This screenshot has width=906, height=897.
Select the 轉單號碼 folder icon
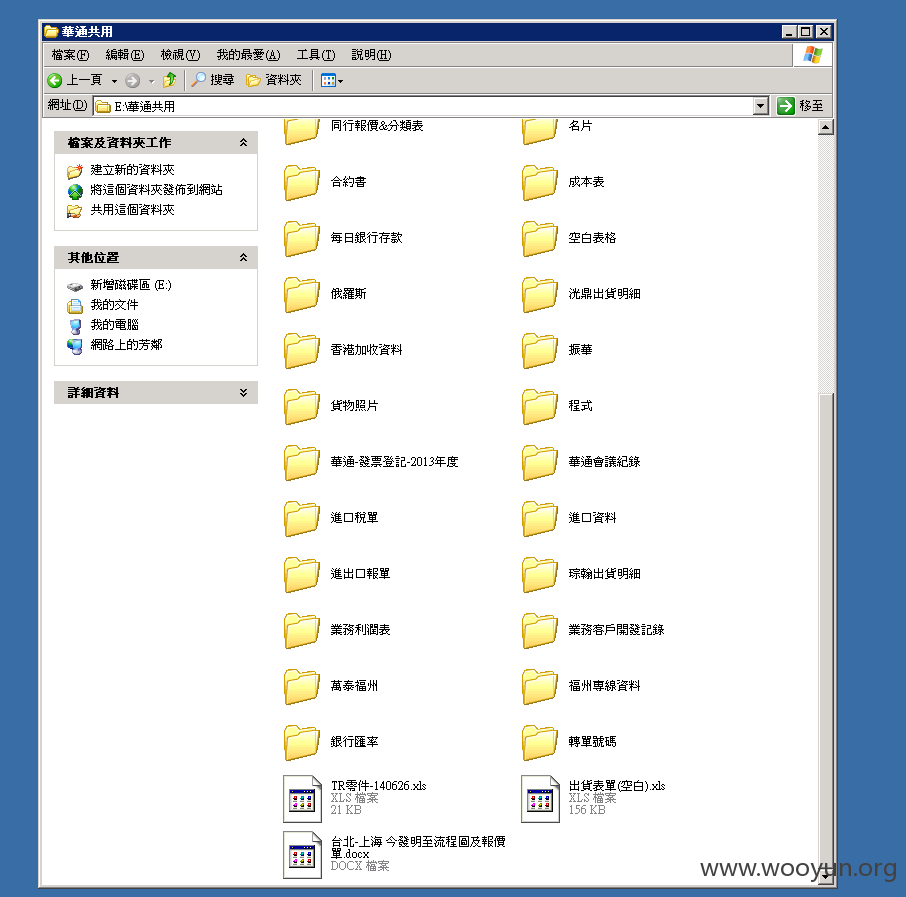pyautogui.click(x=540, y=743)
